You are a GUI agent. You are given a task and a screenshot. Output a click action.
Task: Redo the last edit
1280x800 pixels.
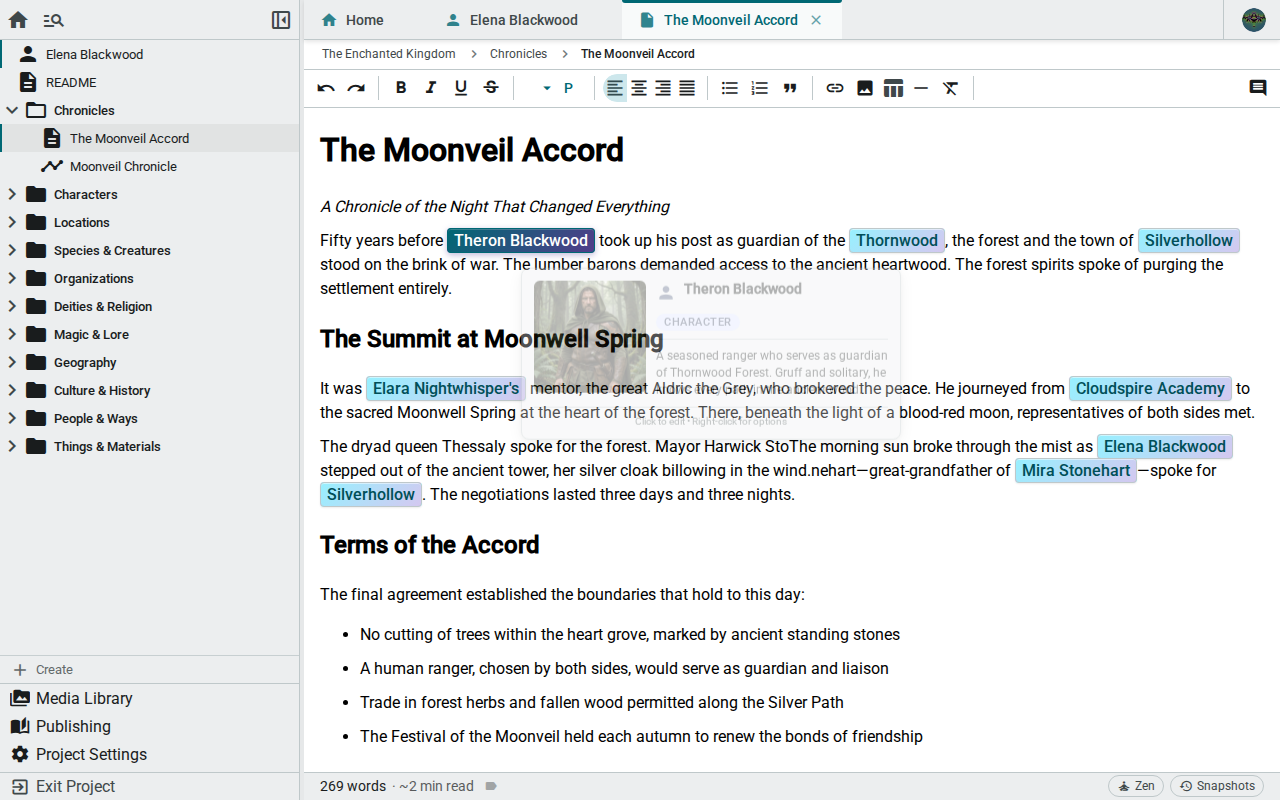(356, 88)
